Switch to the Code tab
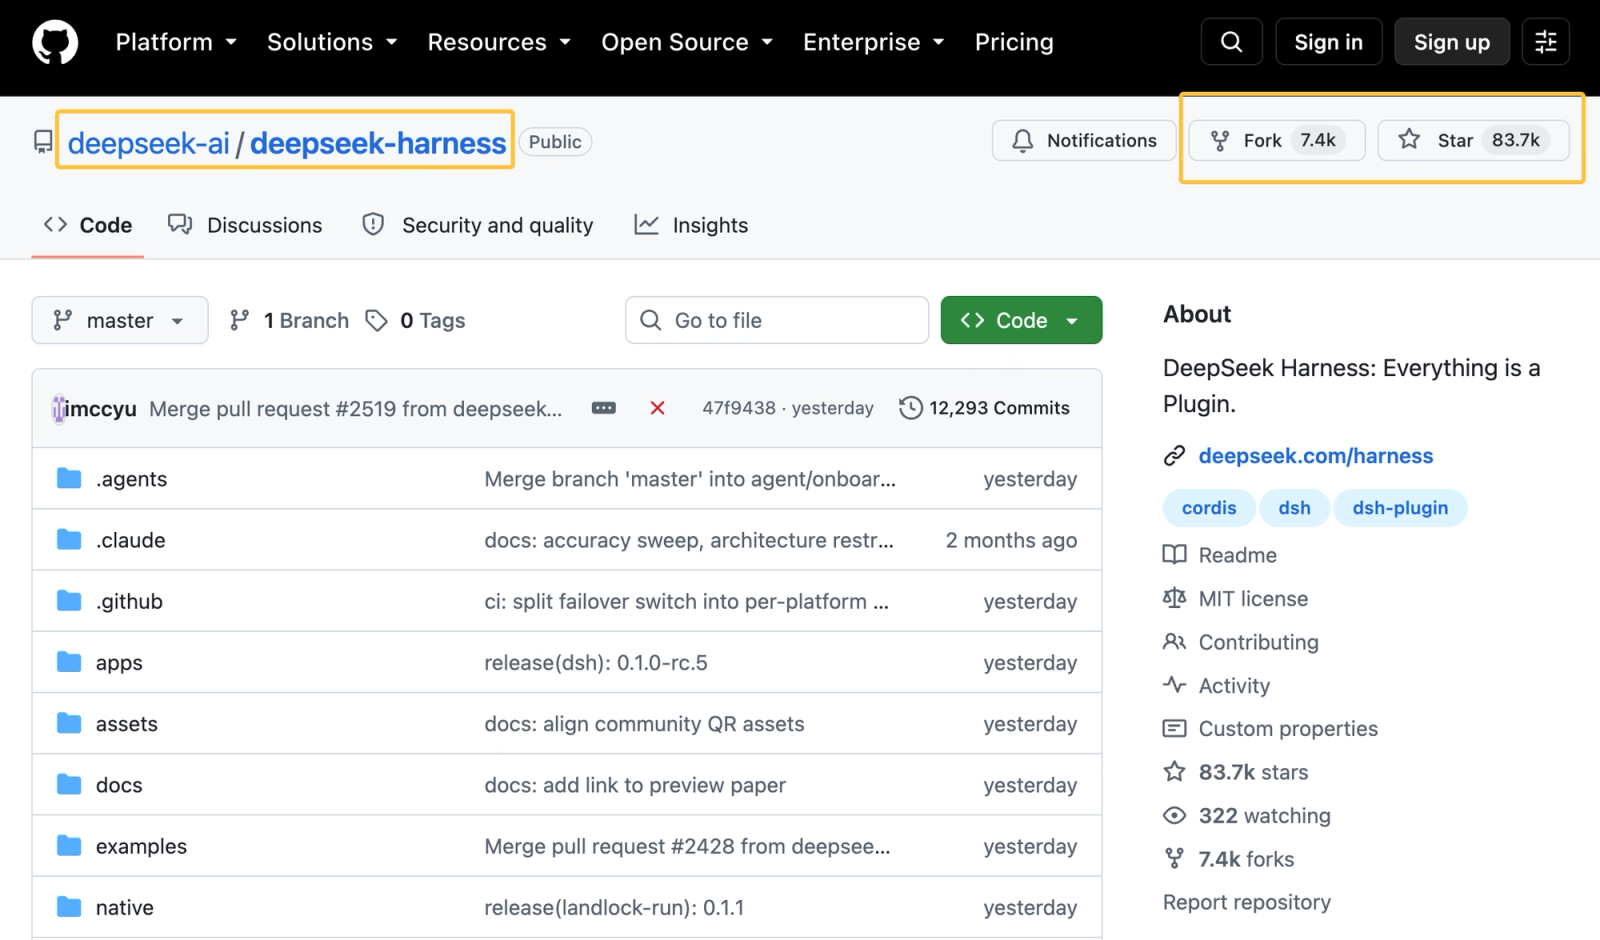1600x940 pixels. pyautogui.click(x=88, y=225)
